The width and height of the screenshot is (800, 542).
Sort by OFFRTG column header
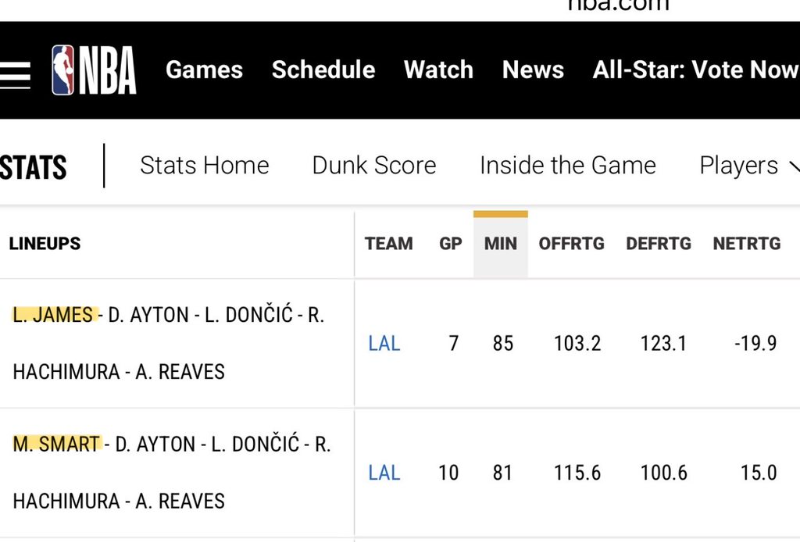tap(571, 243)
